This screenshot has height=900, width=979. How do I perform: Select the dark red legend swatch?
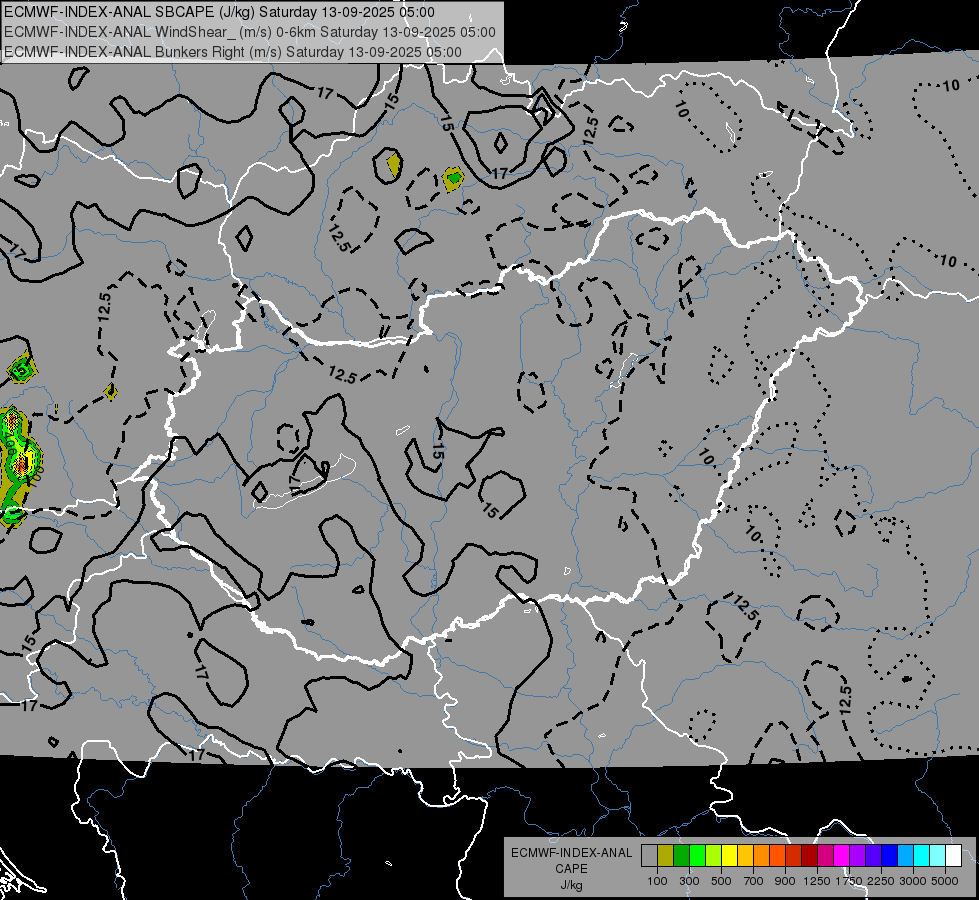809,856
